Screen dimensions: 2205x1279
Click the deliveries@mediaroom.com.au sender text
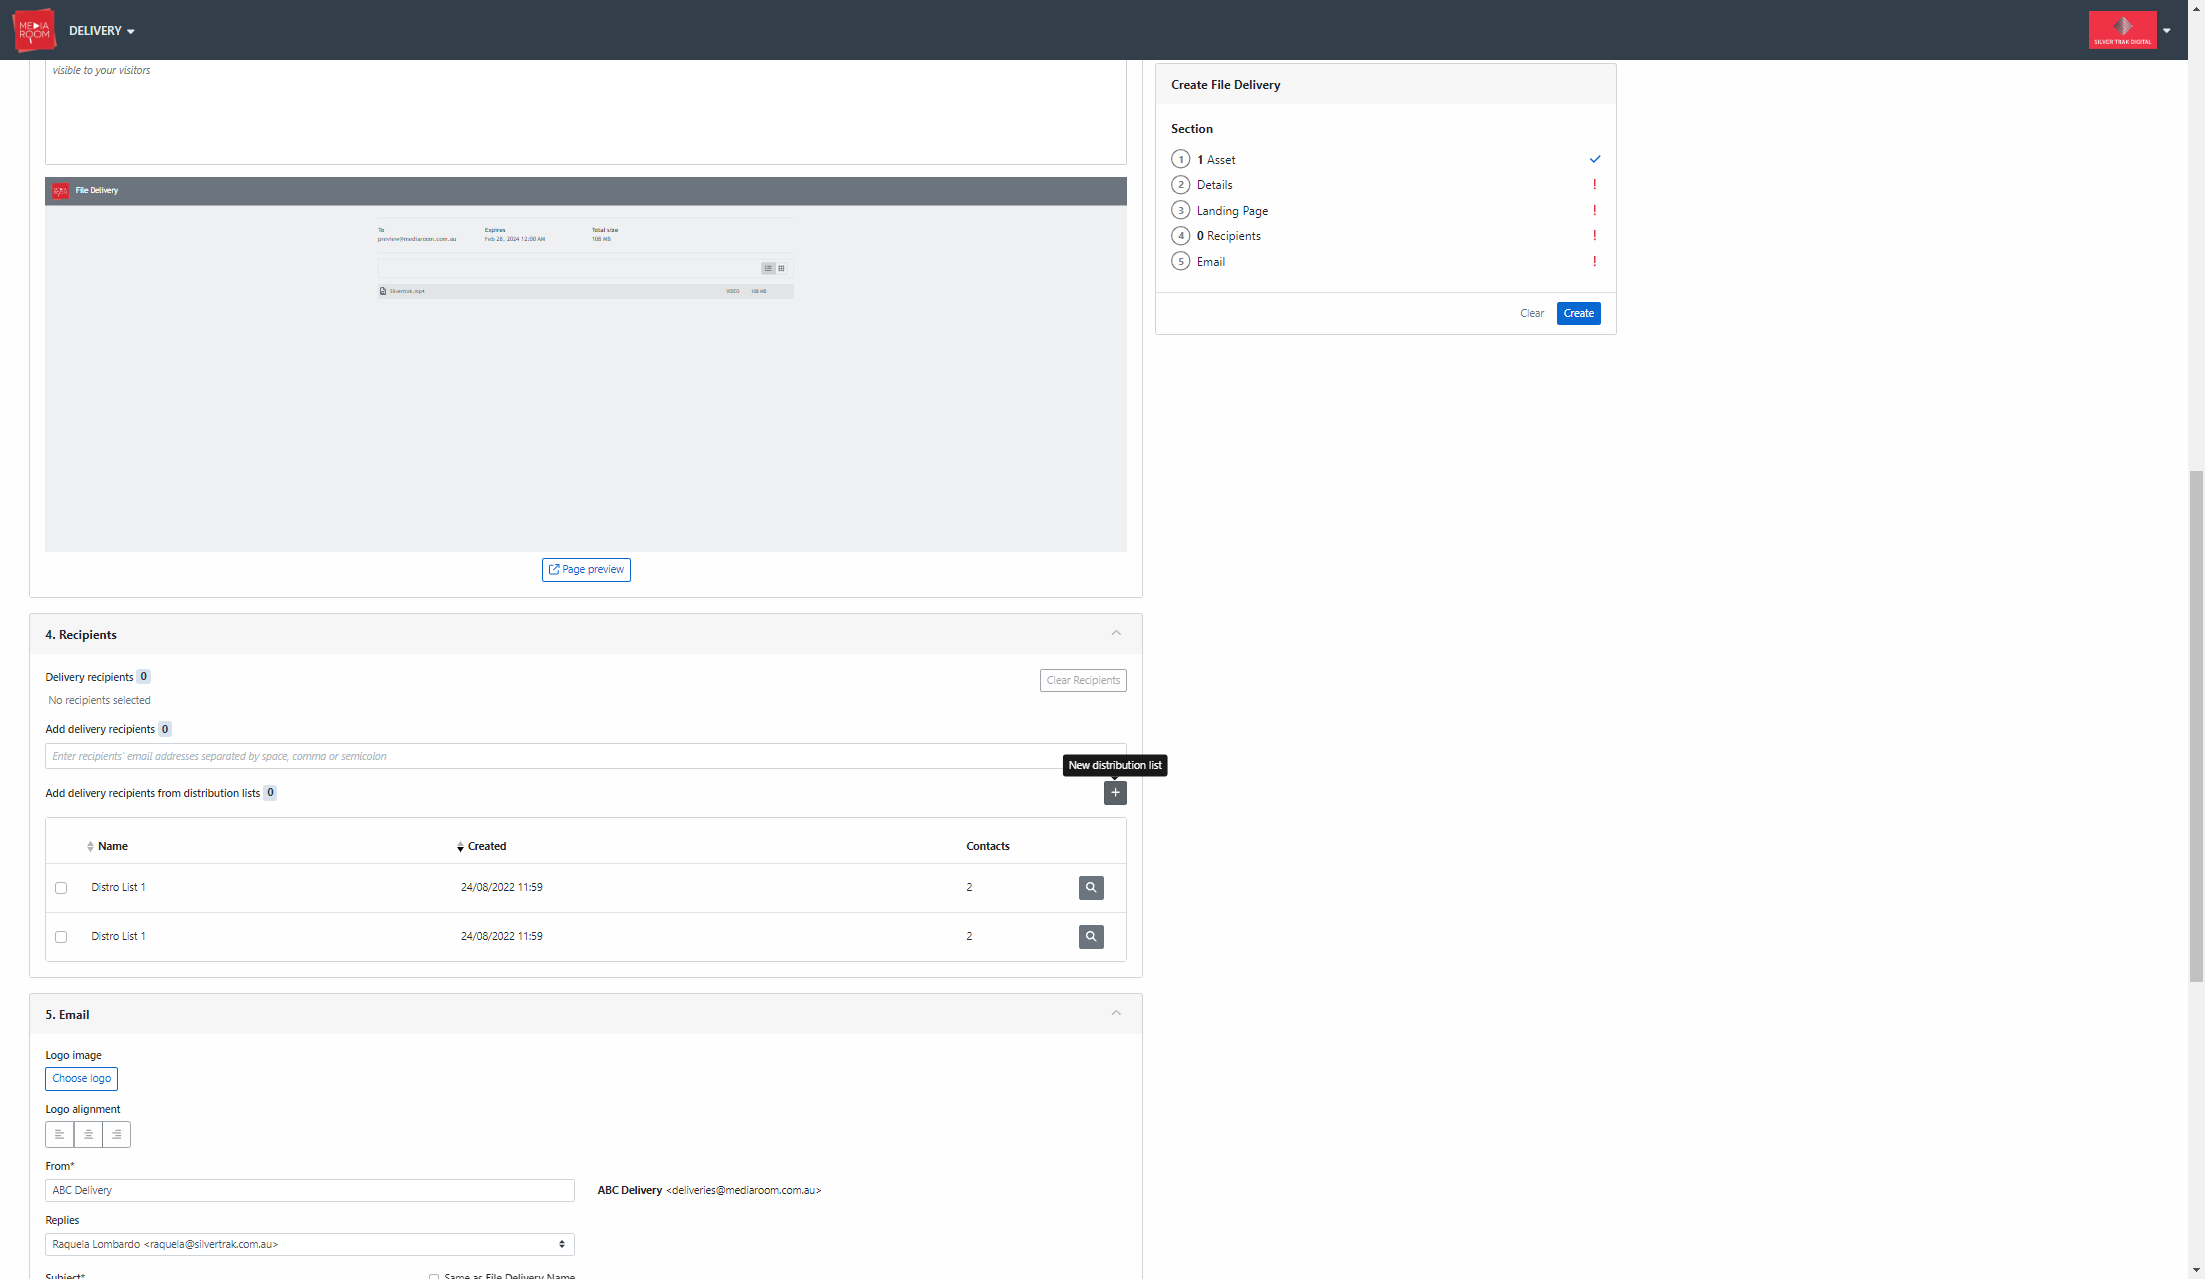(x=744, y=1191)
